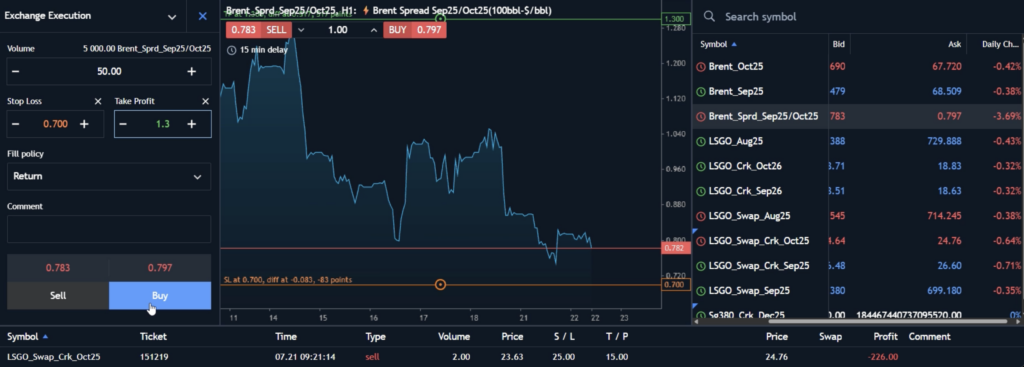This screenshot has height=367, width=1024.
Task: Remove the Take Profit value
Action: (206, 101)
